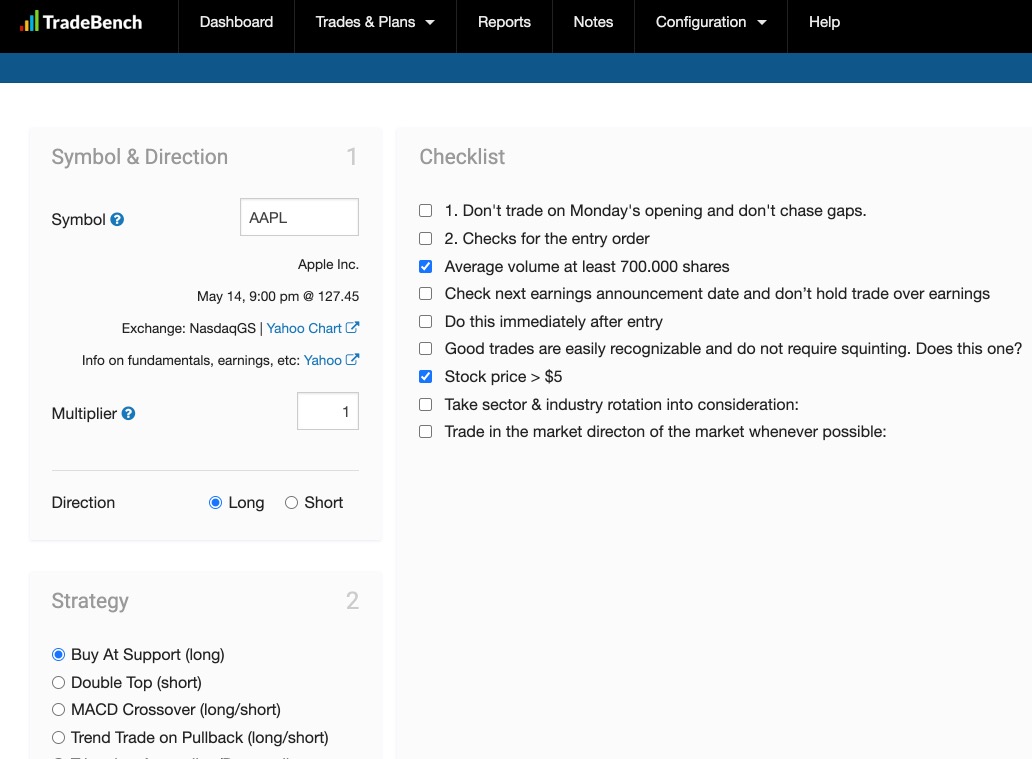Click the external link icon beside Yahoo Chart
The height and width of the screenshot is (759, 1032).
(x=353, y=327)
